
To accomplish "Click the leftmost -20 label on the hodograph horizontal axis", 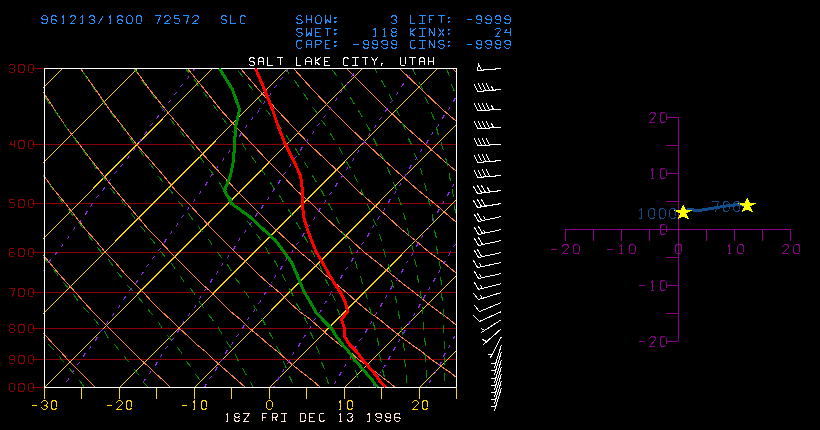I will point(566,249).
